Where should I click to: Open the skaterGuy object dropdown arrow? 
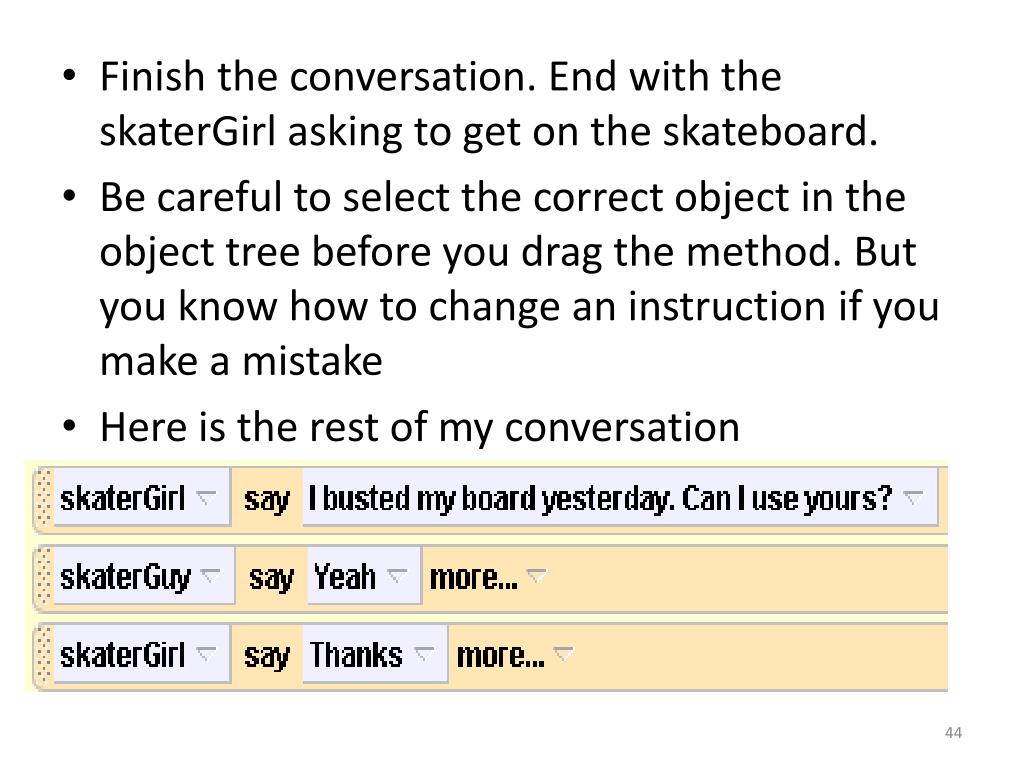click(x=210, y=575)
